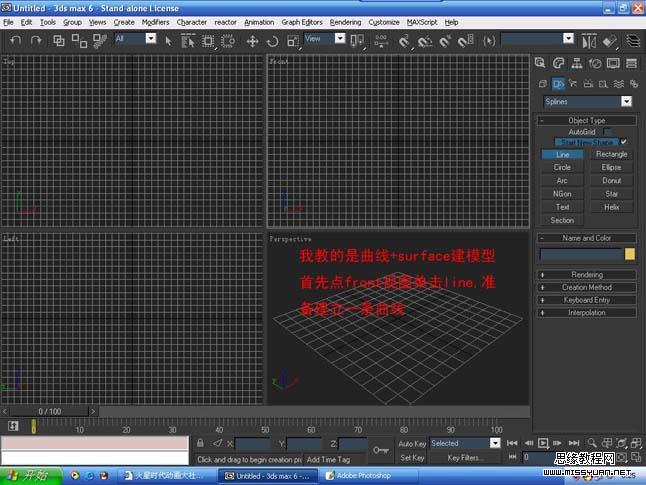Select the Cameras category icon
646x485 pixels.
(x=588, y=84)
